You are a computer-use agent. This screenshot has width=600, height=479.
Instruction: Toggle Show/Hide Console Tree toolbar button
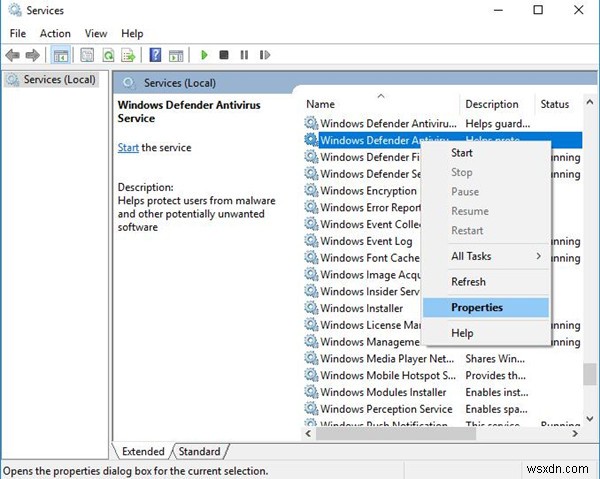(x=61, y=55)
